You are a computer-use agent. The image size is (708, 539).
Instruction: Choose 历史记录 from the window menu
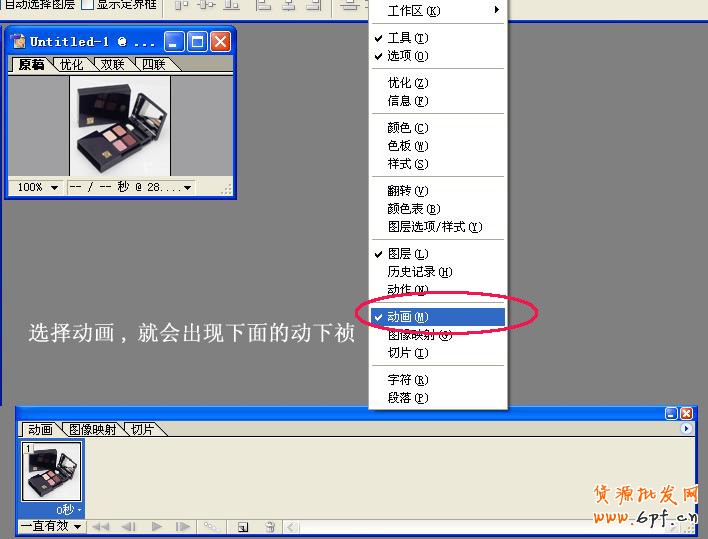[x=419, y=272]
